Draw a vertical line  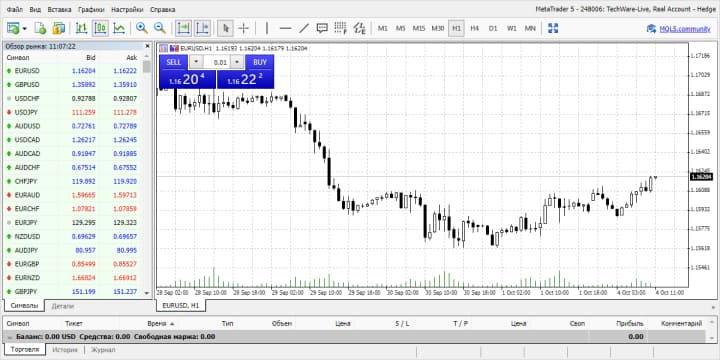[267, 28]
